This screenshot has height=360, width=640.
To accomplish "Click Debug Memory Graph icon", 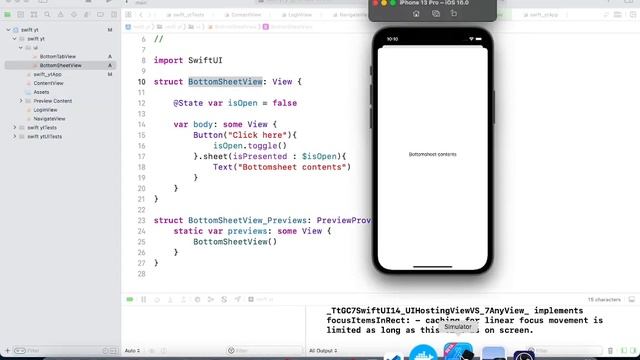I will (x=211, y=300).
